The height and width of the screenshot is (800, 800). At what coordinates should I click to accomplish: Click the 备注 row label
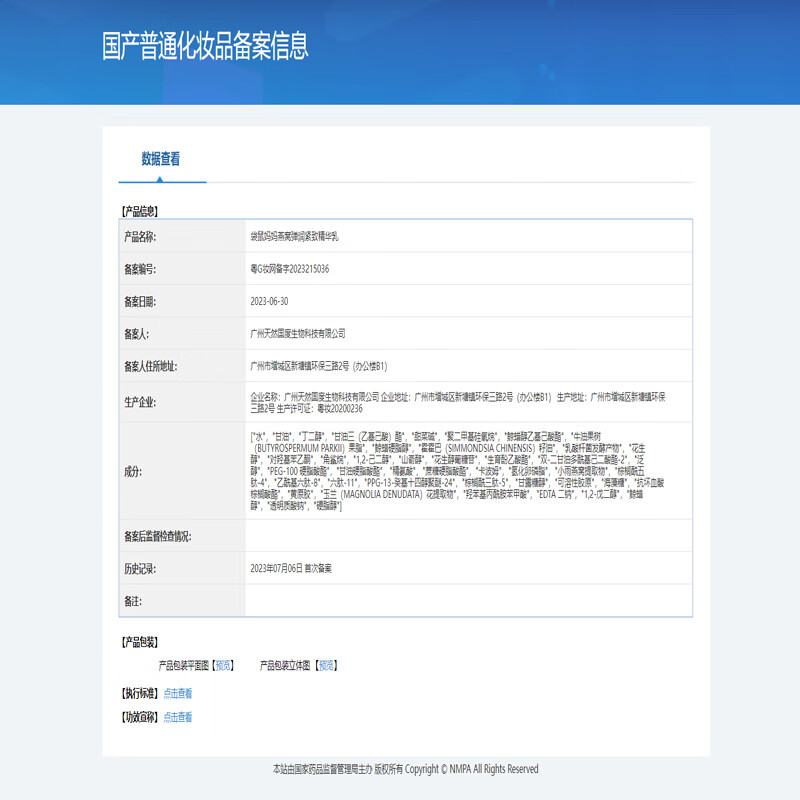click(x=133, y=601)
